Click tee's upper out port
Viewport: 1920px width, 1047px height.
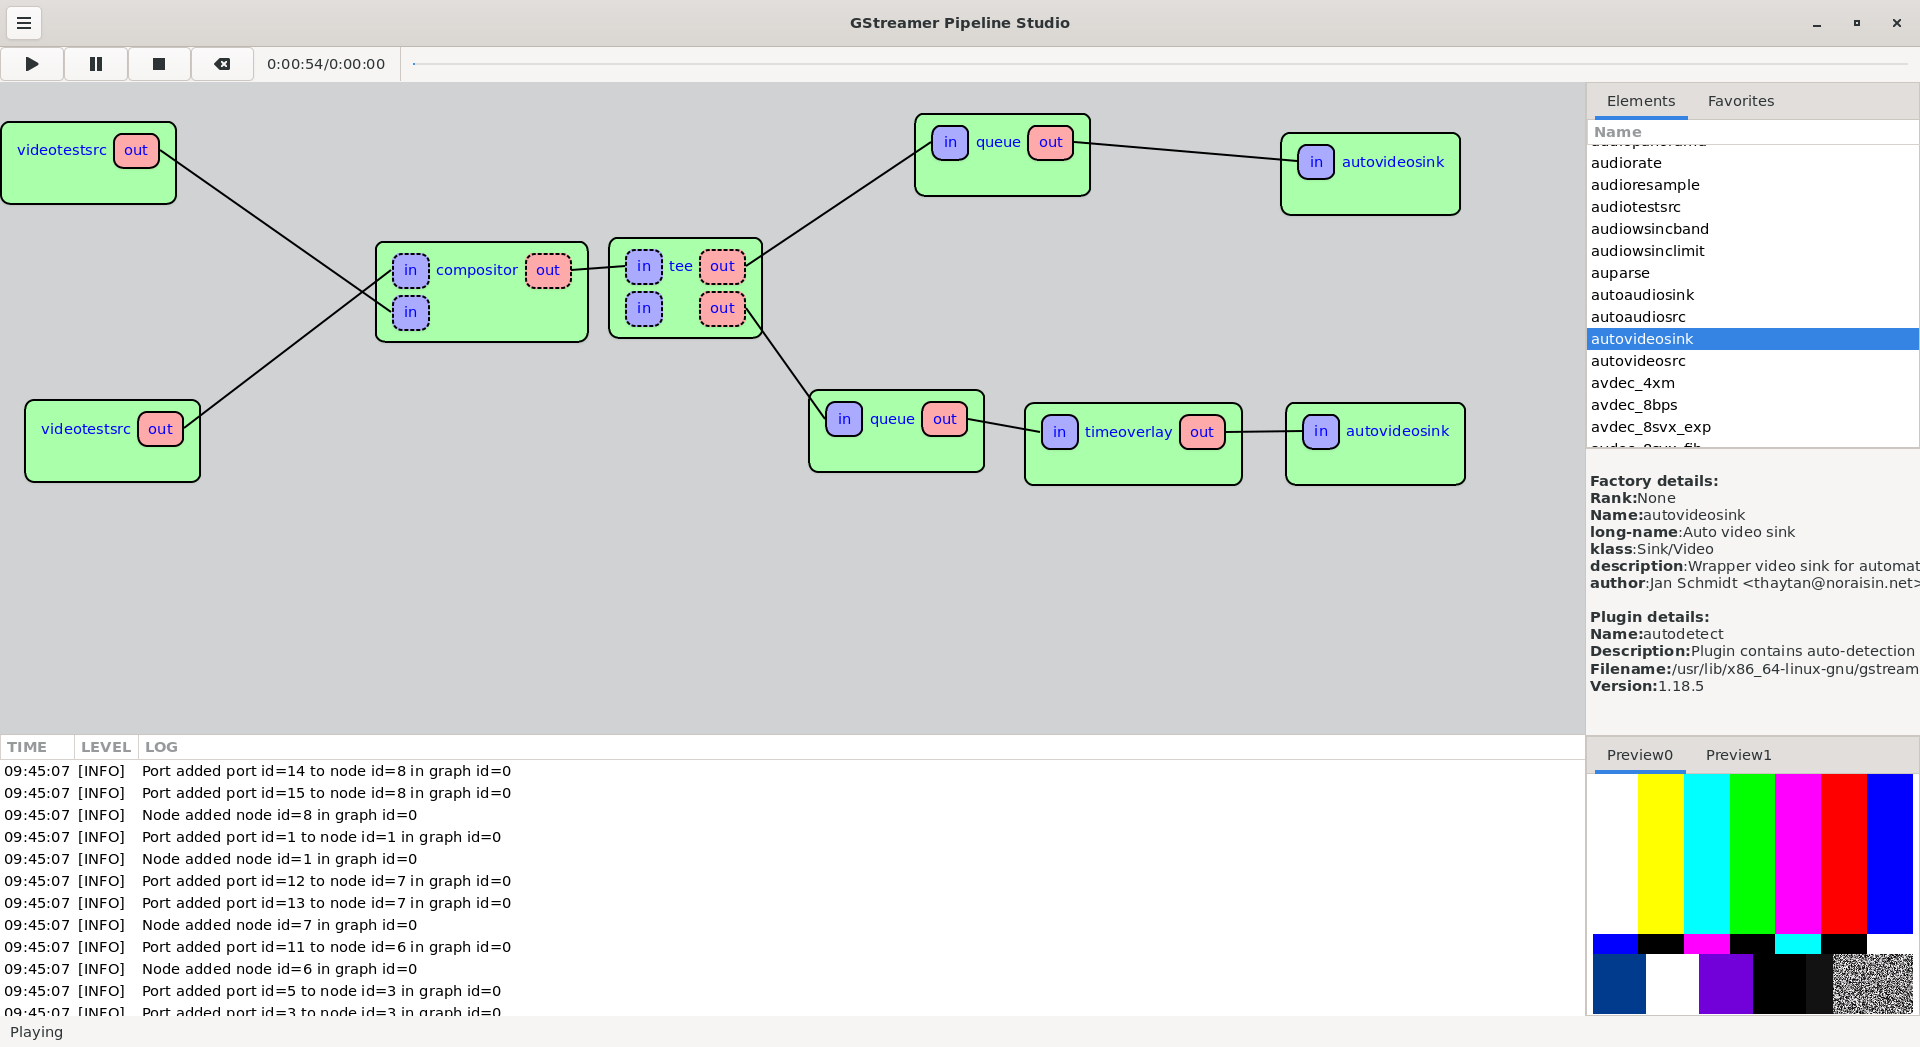[722, 267]
